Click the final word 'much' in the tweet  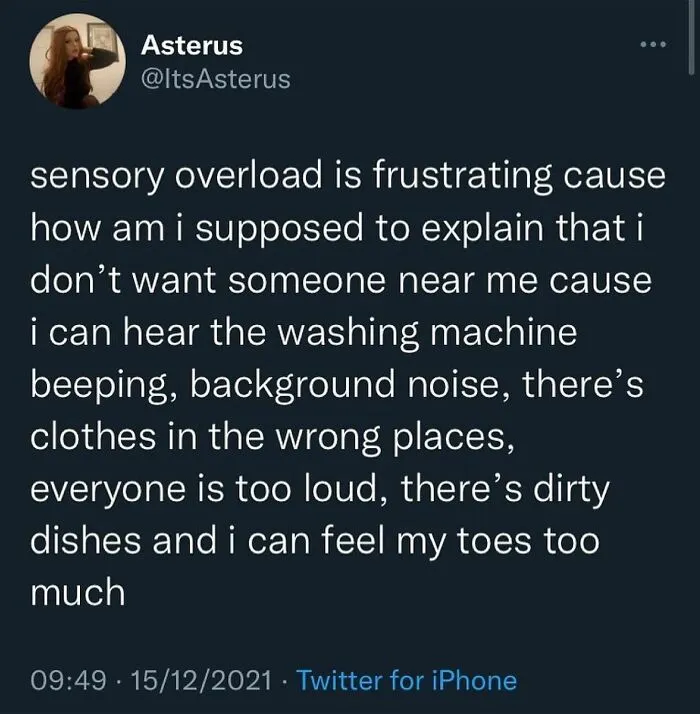click(78, 593)
